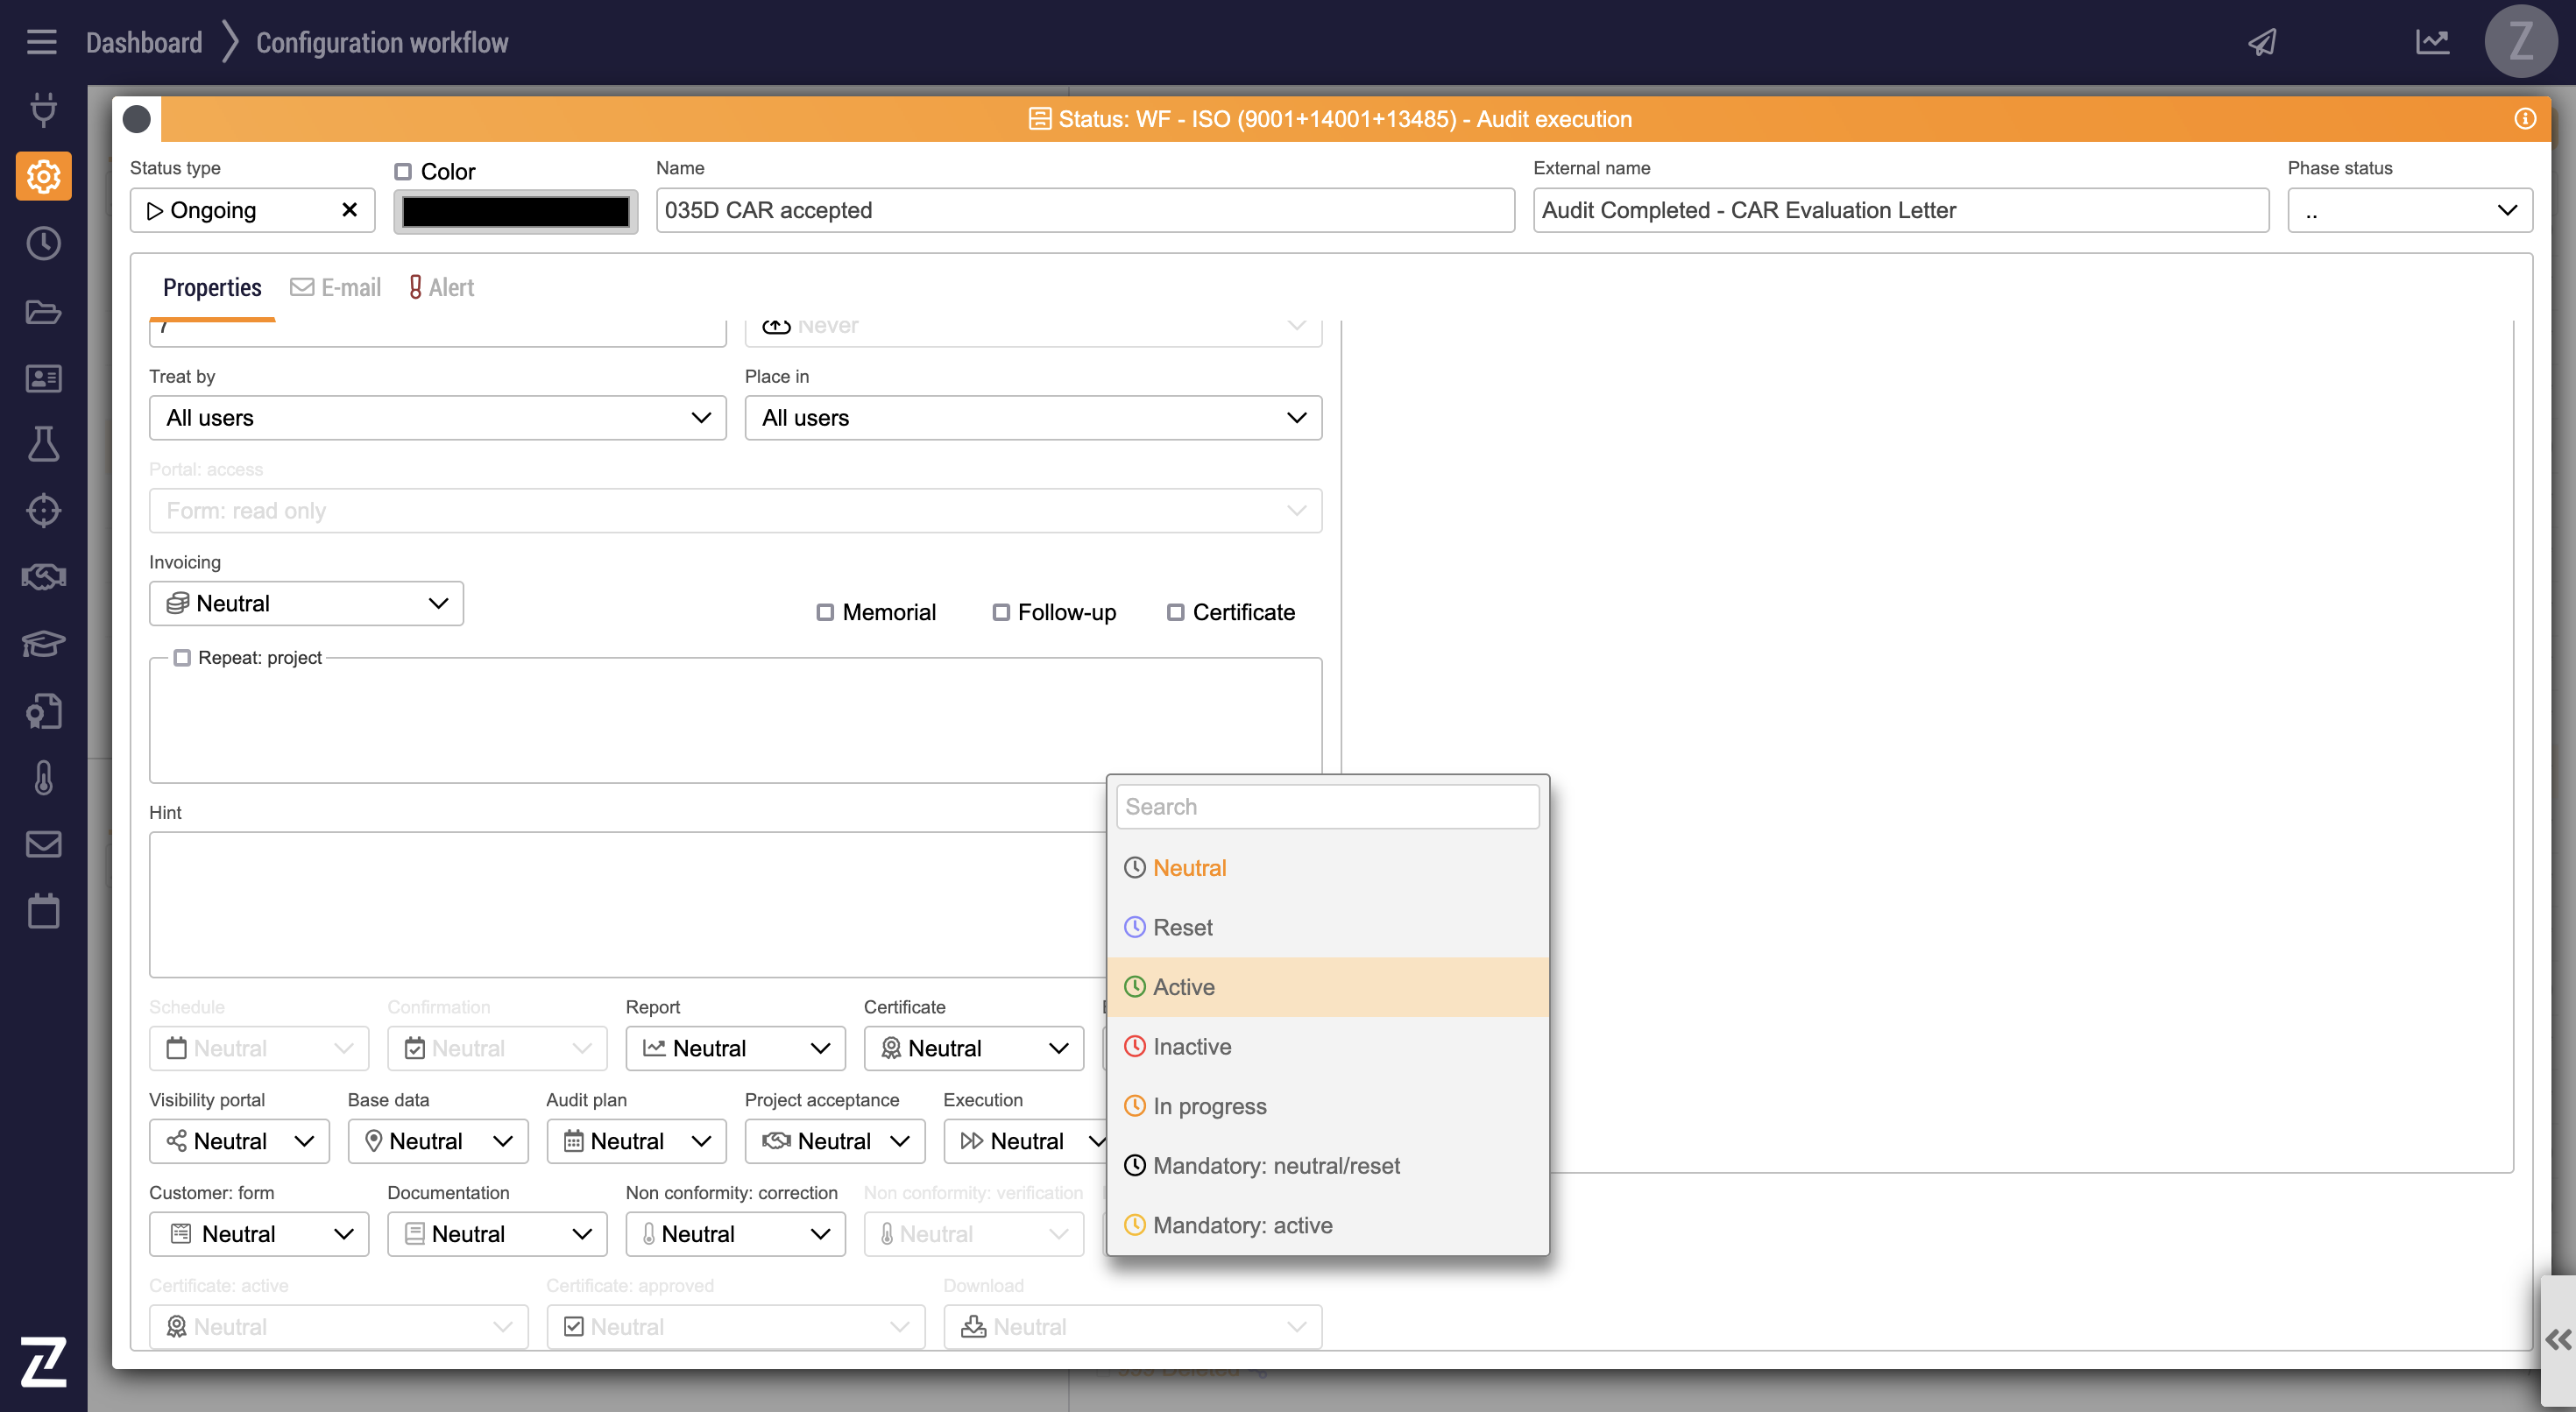Open the Invoicing Neutral dropdown
The image size is (2576, 1412).
click(306, 604)
